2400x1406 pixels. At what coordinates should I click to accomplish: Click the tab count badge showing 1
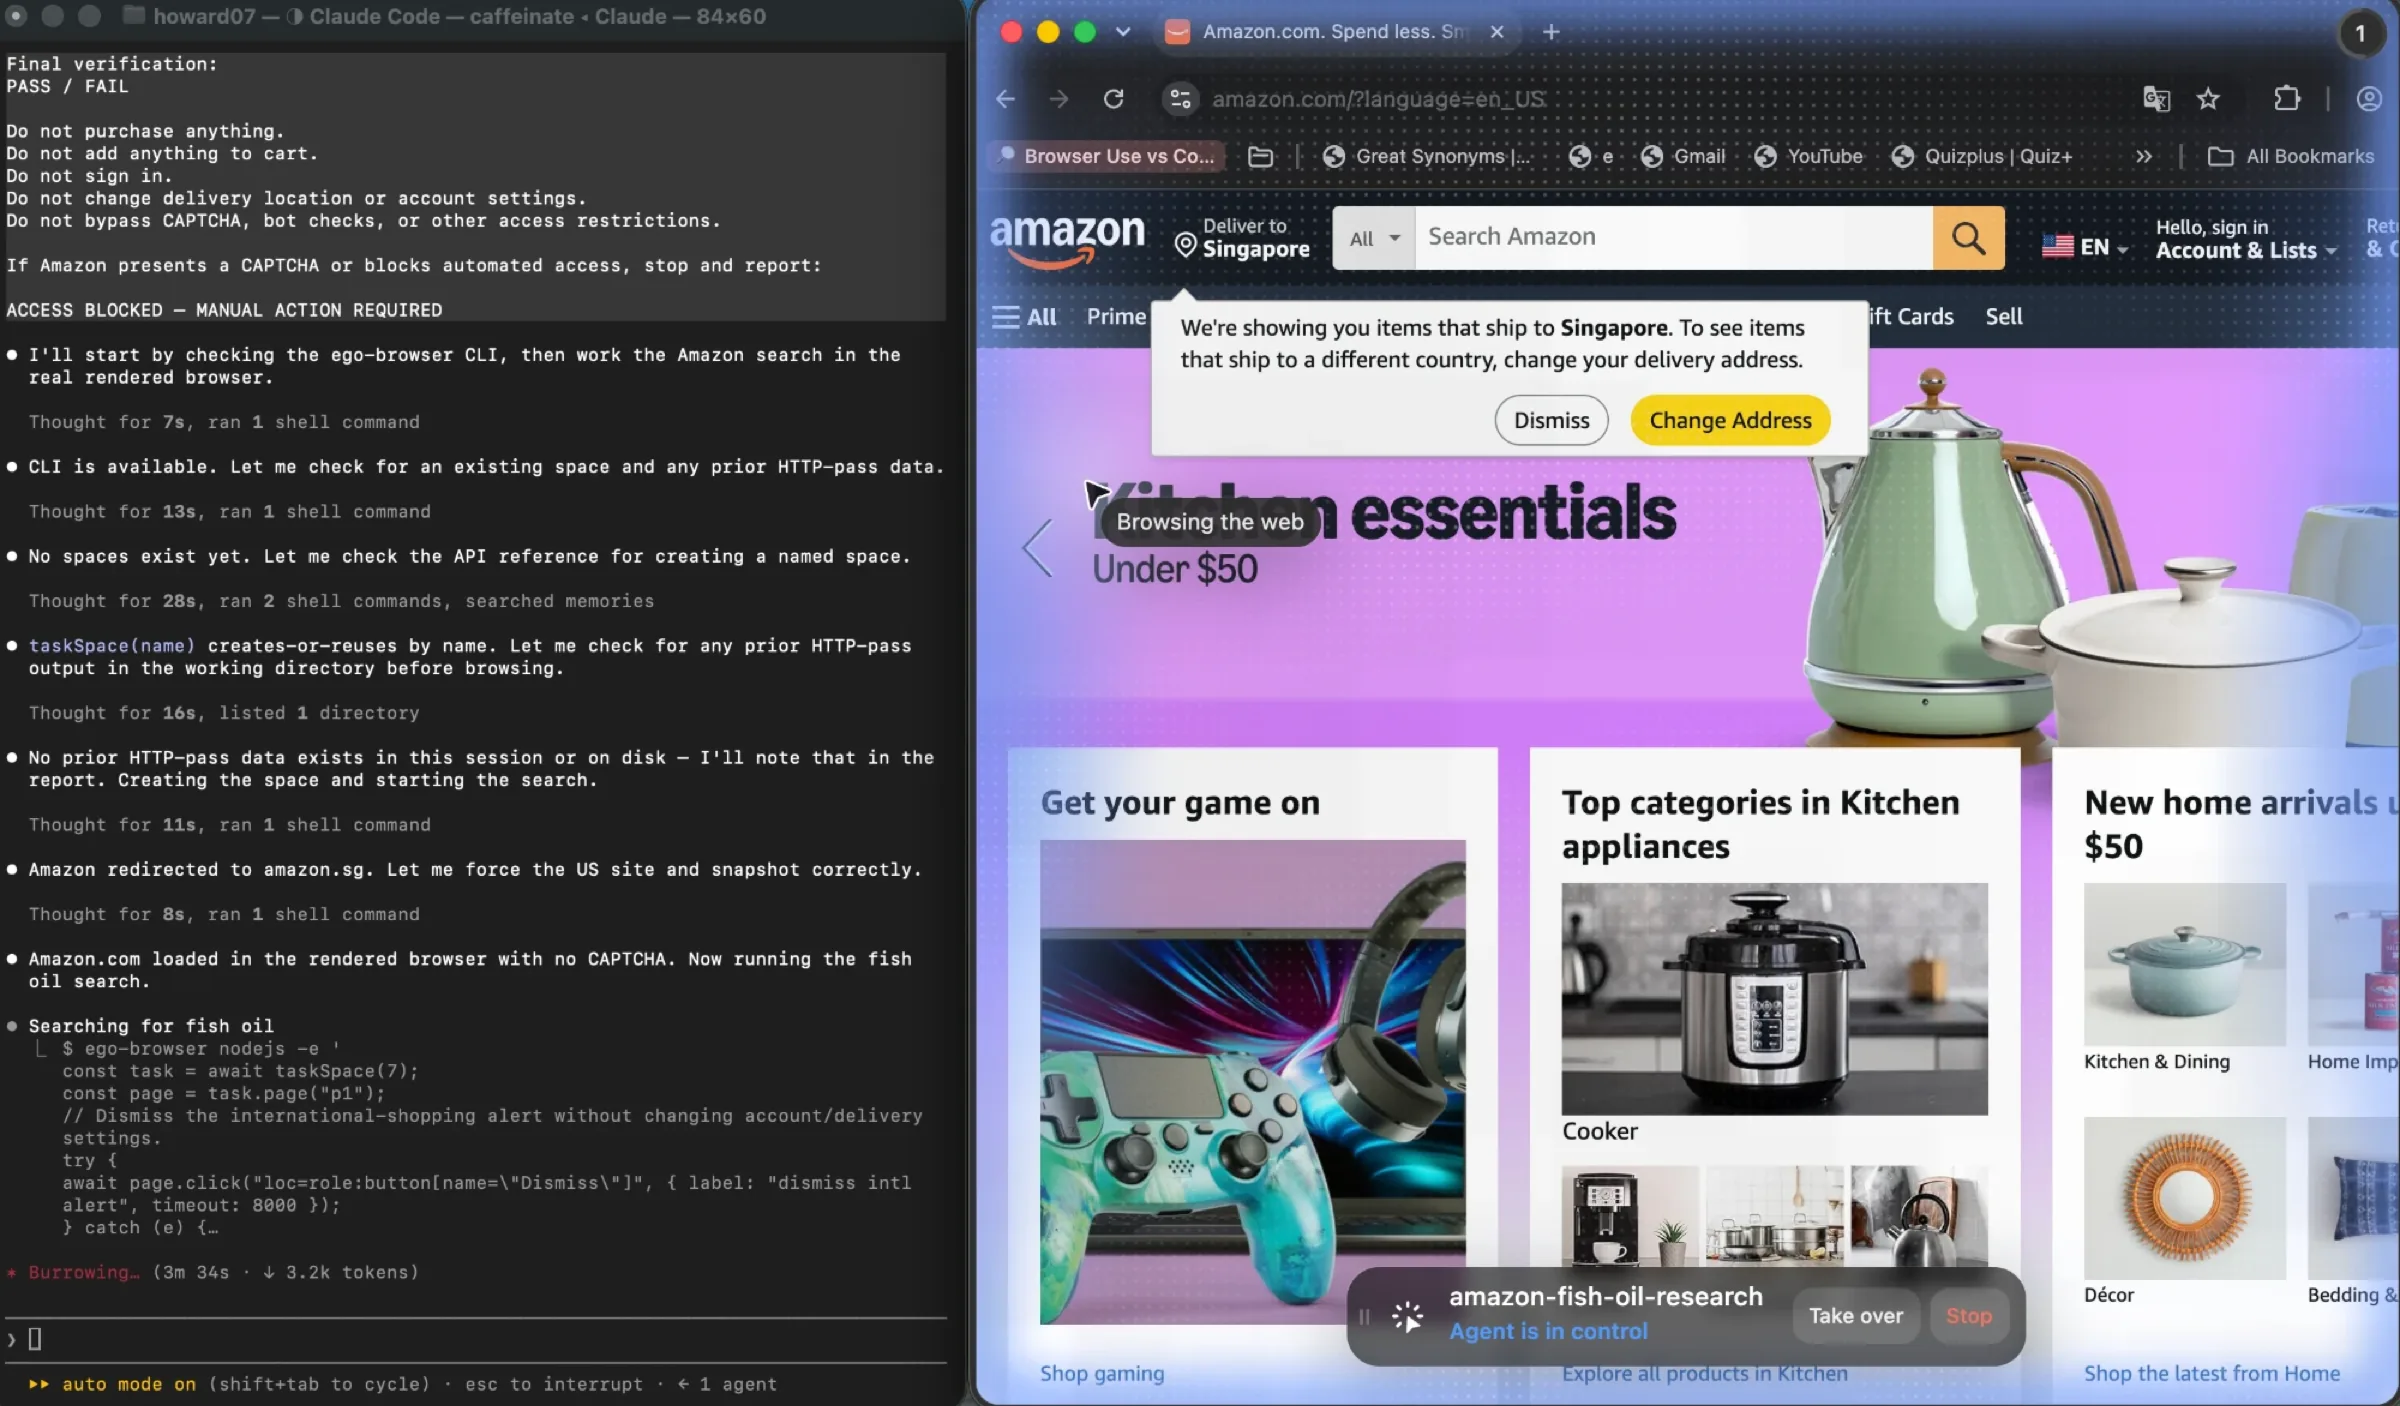point(2360,34)
